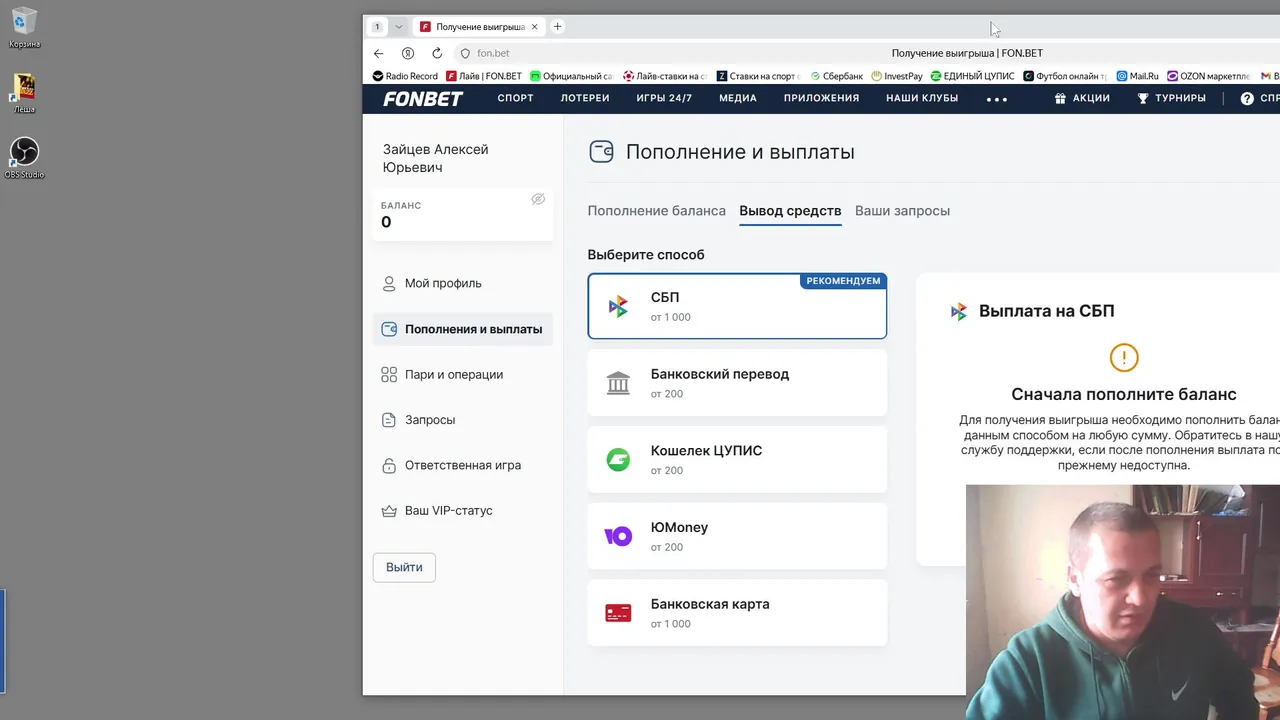Open the МЕДИА menu item
Screen dimensions: 1280x720
click(x=738, y=98)
